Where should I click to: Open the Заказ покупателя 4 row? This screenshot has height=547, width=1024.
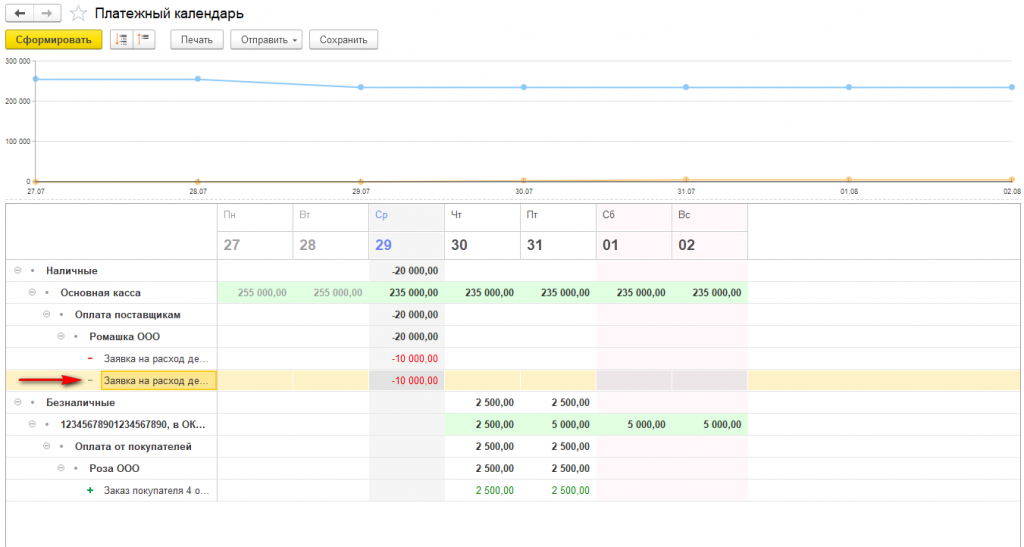coord(156,490)
